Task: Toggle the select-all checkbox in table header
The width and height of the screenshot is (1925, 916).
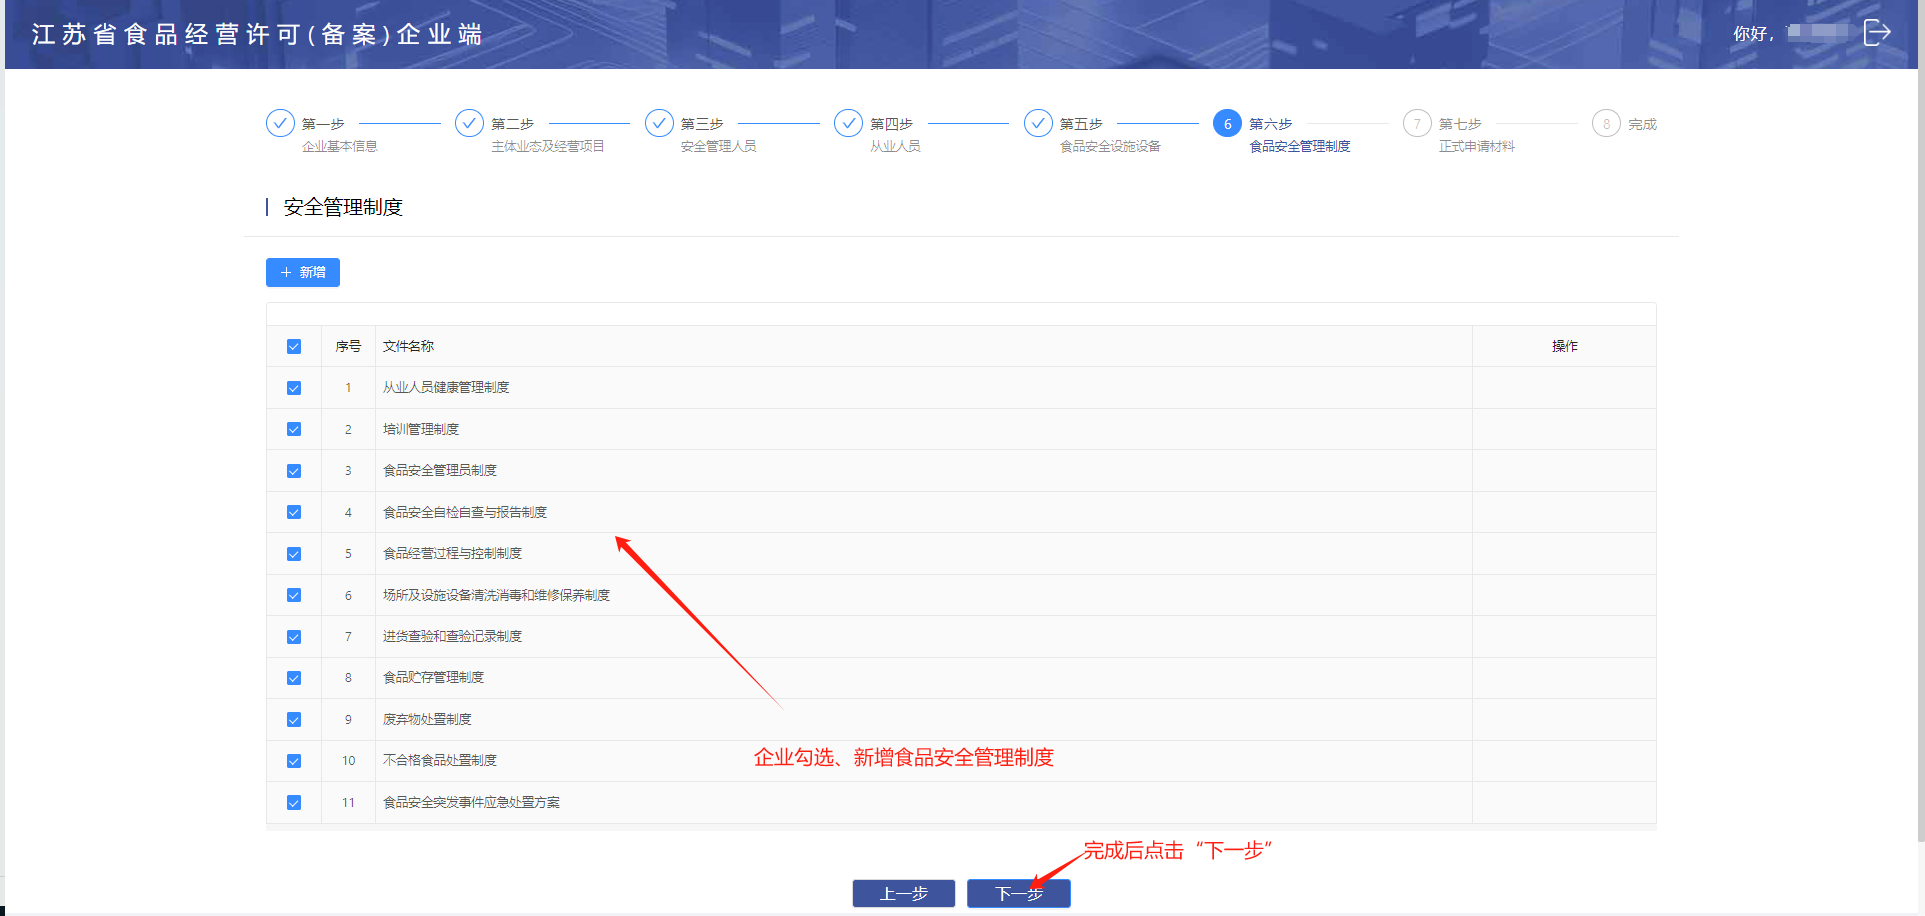Action: 294,347
